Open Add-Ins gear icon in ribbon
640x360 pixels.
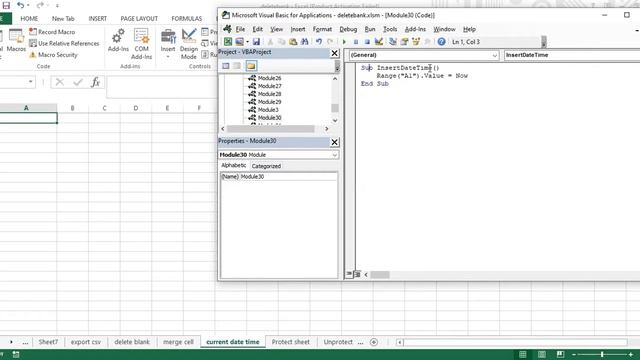point(118,40)
